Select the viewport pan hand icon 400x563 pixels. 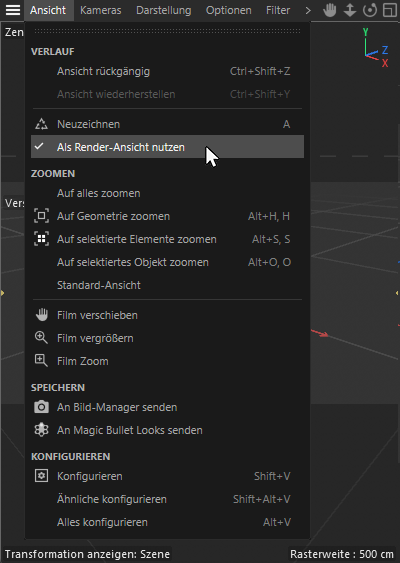click(x=329, y=10)
